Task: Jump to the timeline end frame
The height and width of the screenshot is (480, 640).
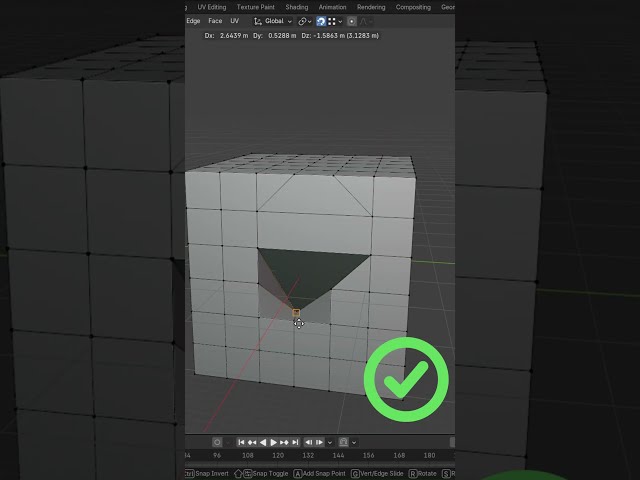Action: point(295,442)
